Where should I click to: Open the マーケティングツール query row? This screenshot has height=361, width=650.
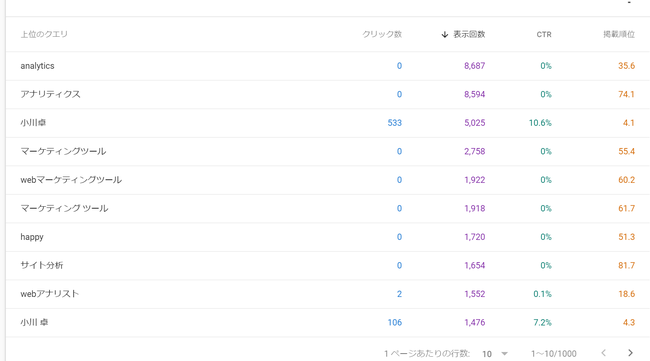(327, 152)
